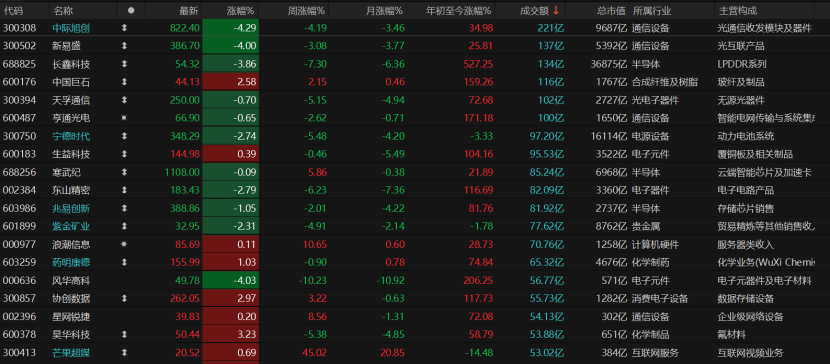Click the dot icon column header

point(131,10)
